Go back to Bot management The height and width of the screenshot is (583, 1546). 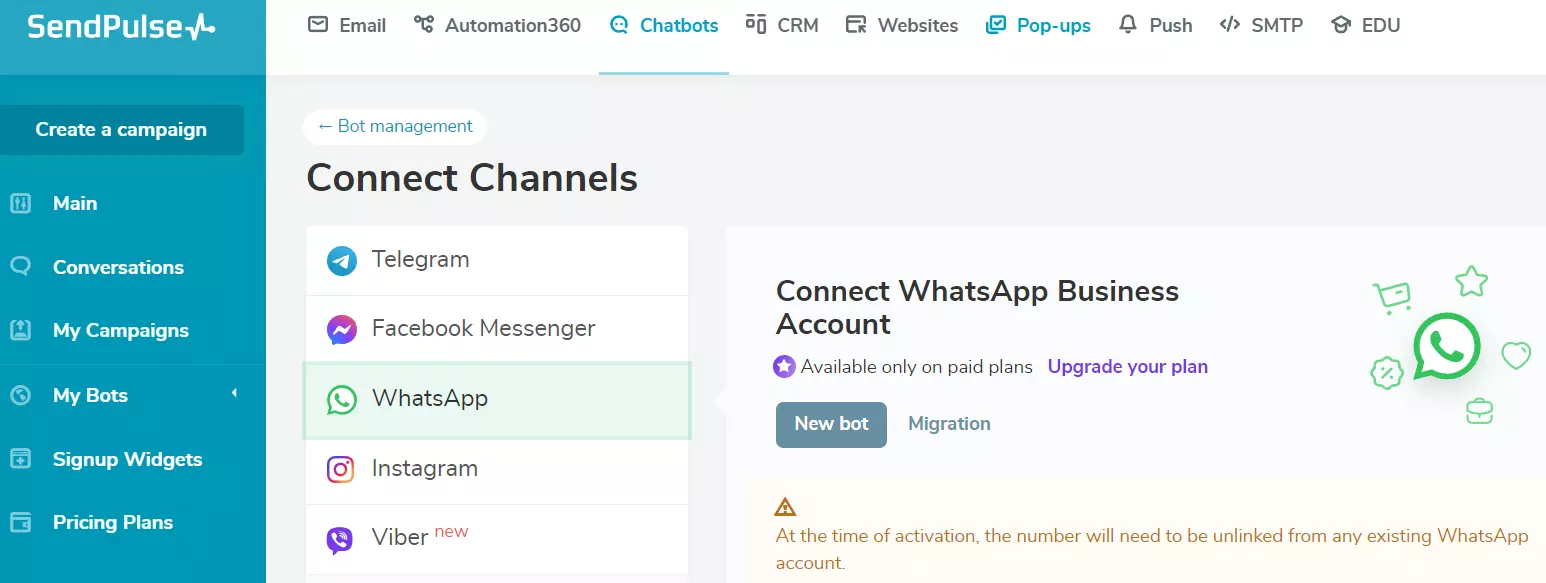click(x=395, y=126)
